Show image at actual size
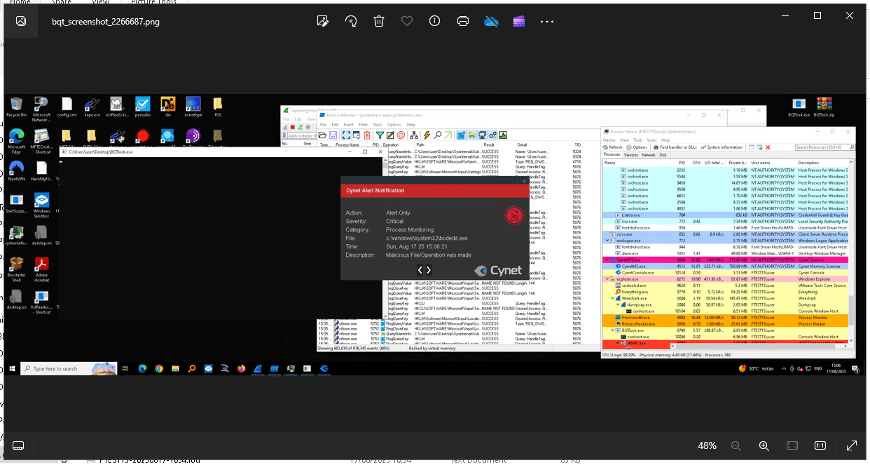Screen dimensions: 870x464 tap(821, 444)
